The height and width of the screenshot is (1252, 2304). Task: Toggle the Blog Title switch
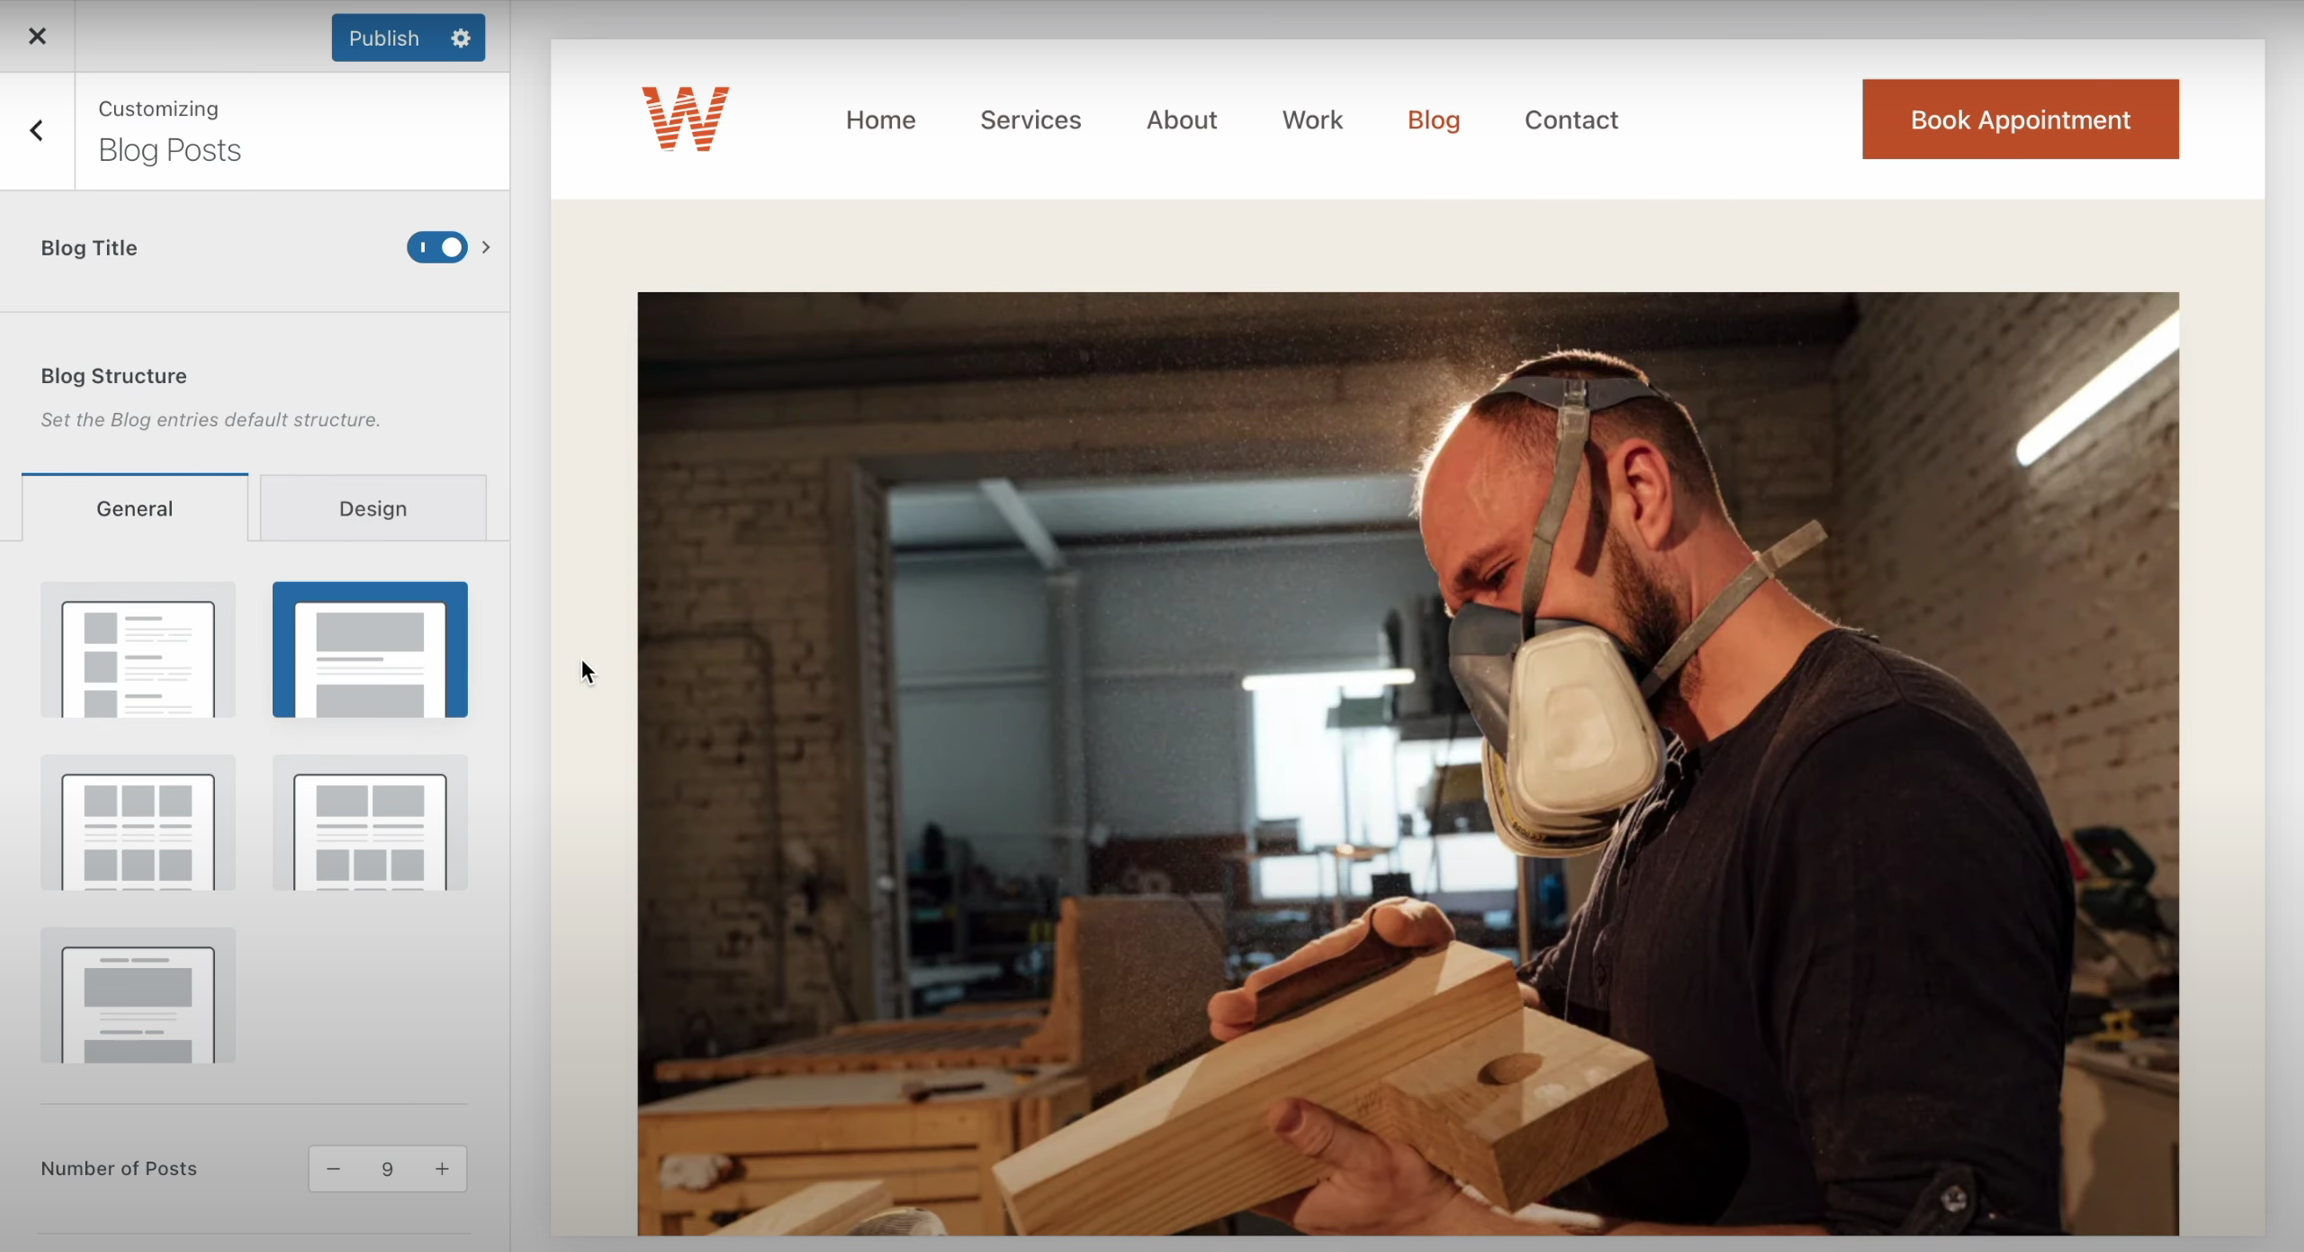tap(437, 247)
